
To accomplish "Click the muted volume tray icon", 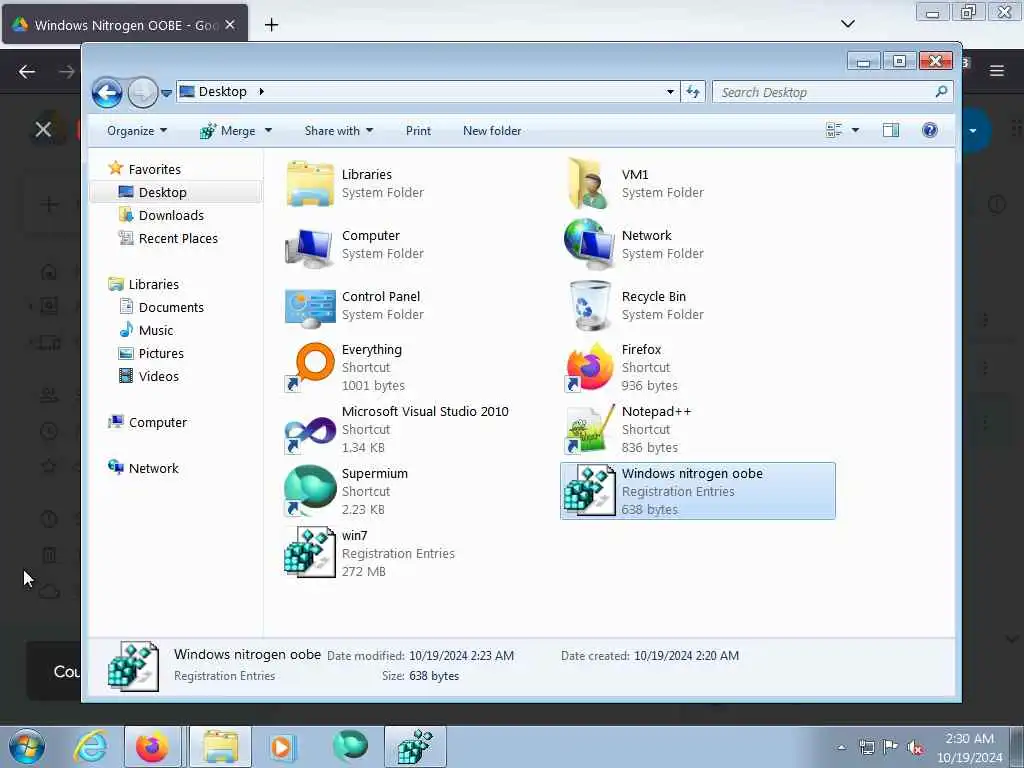I will tap(914, 748).
